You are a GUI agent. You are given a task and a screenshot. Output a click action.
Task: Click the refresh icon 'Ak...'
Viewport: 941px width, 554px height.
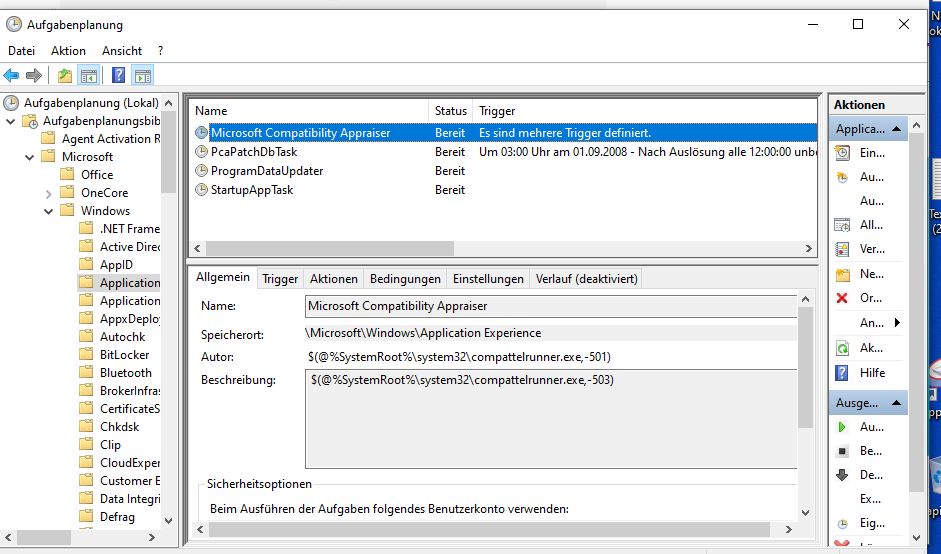click(x=843, y=348)
